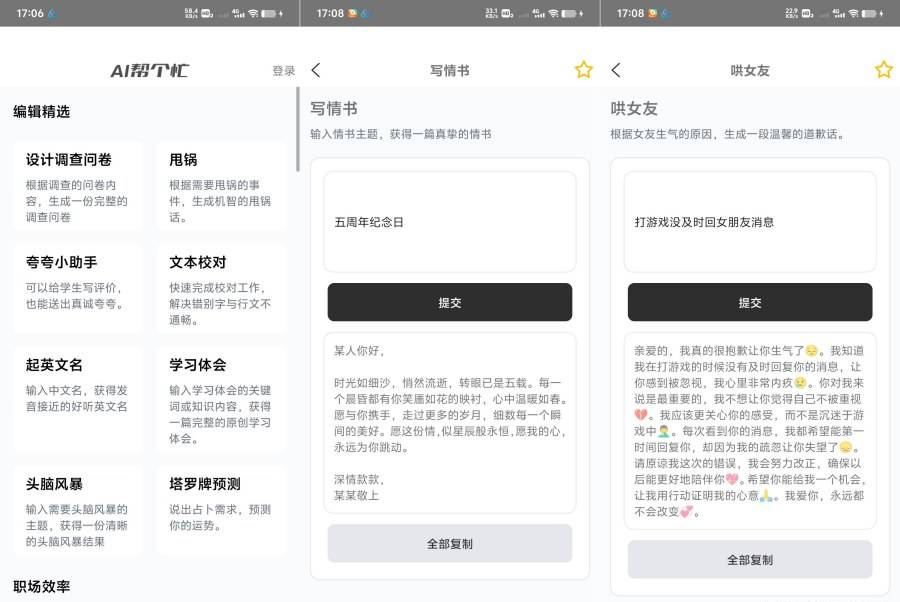Image resolution: width=900 pixels, height=602 pixels.
Task: Launch the 头脑风暴 tool card
Action: 78,510
